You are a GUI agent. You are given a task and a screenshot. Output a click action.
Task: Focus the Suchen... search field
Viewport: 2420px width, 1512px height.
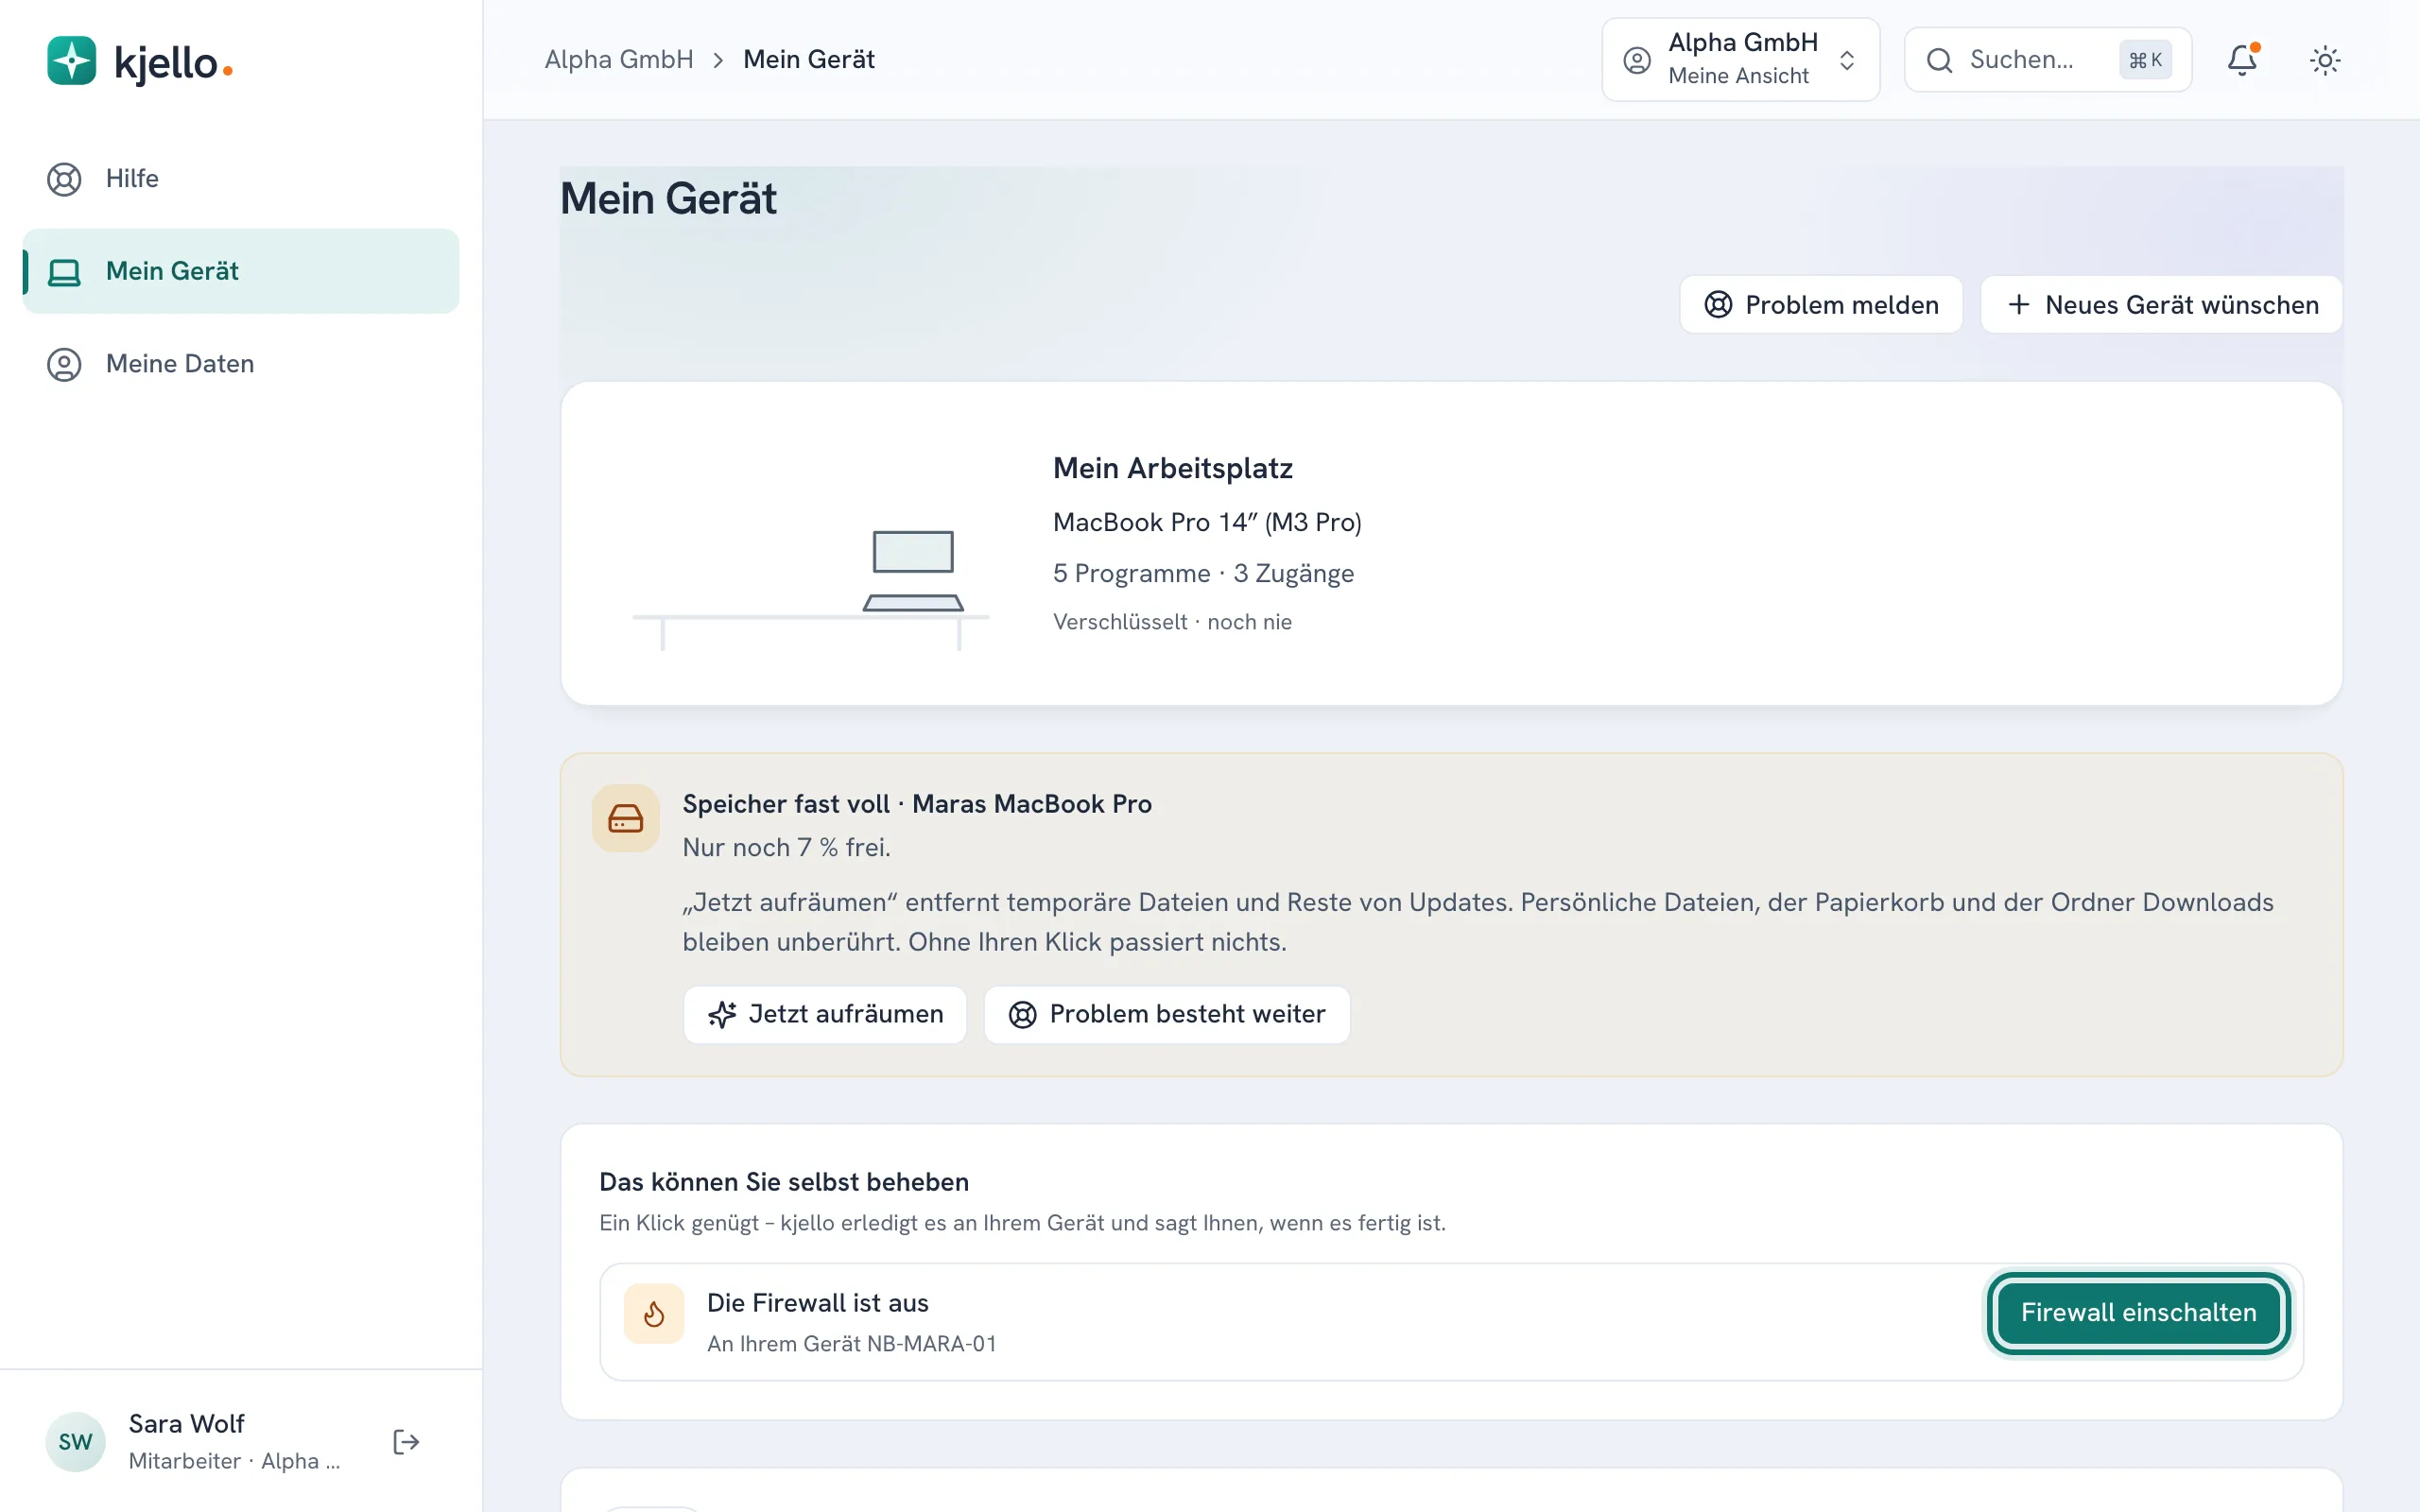(2047, 60)
